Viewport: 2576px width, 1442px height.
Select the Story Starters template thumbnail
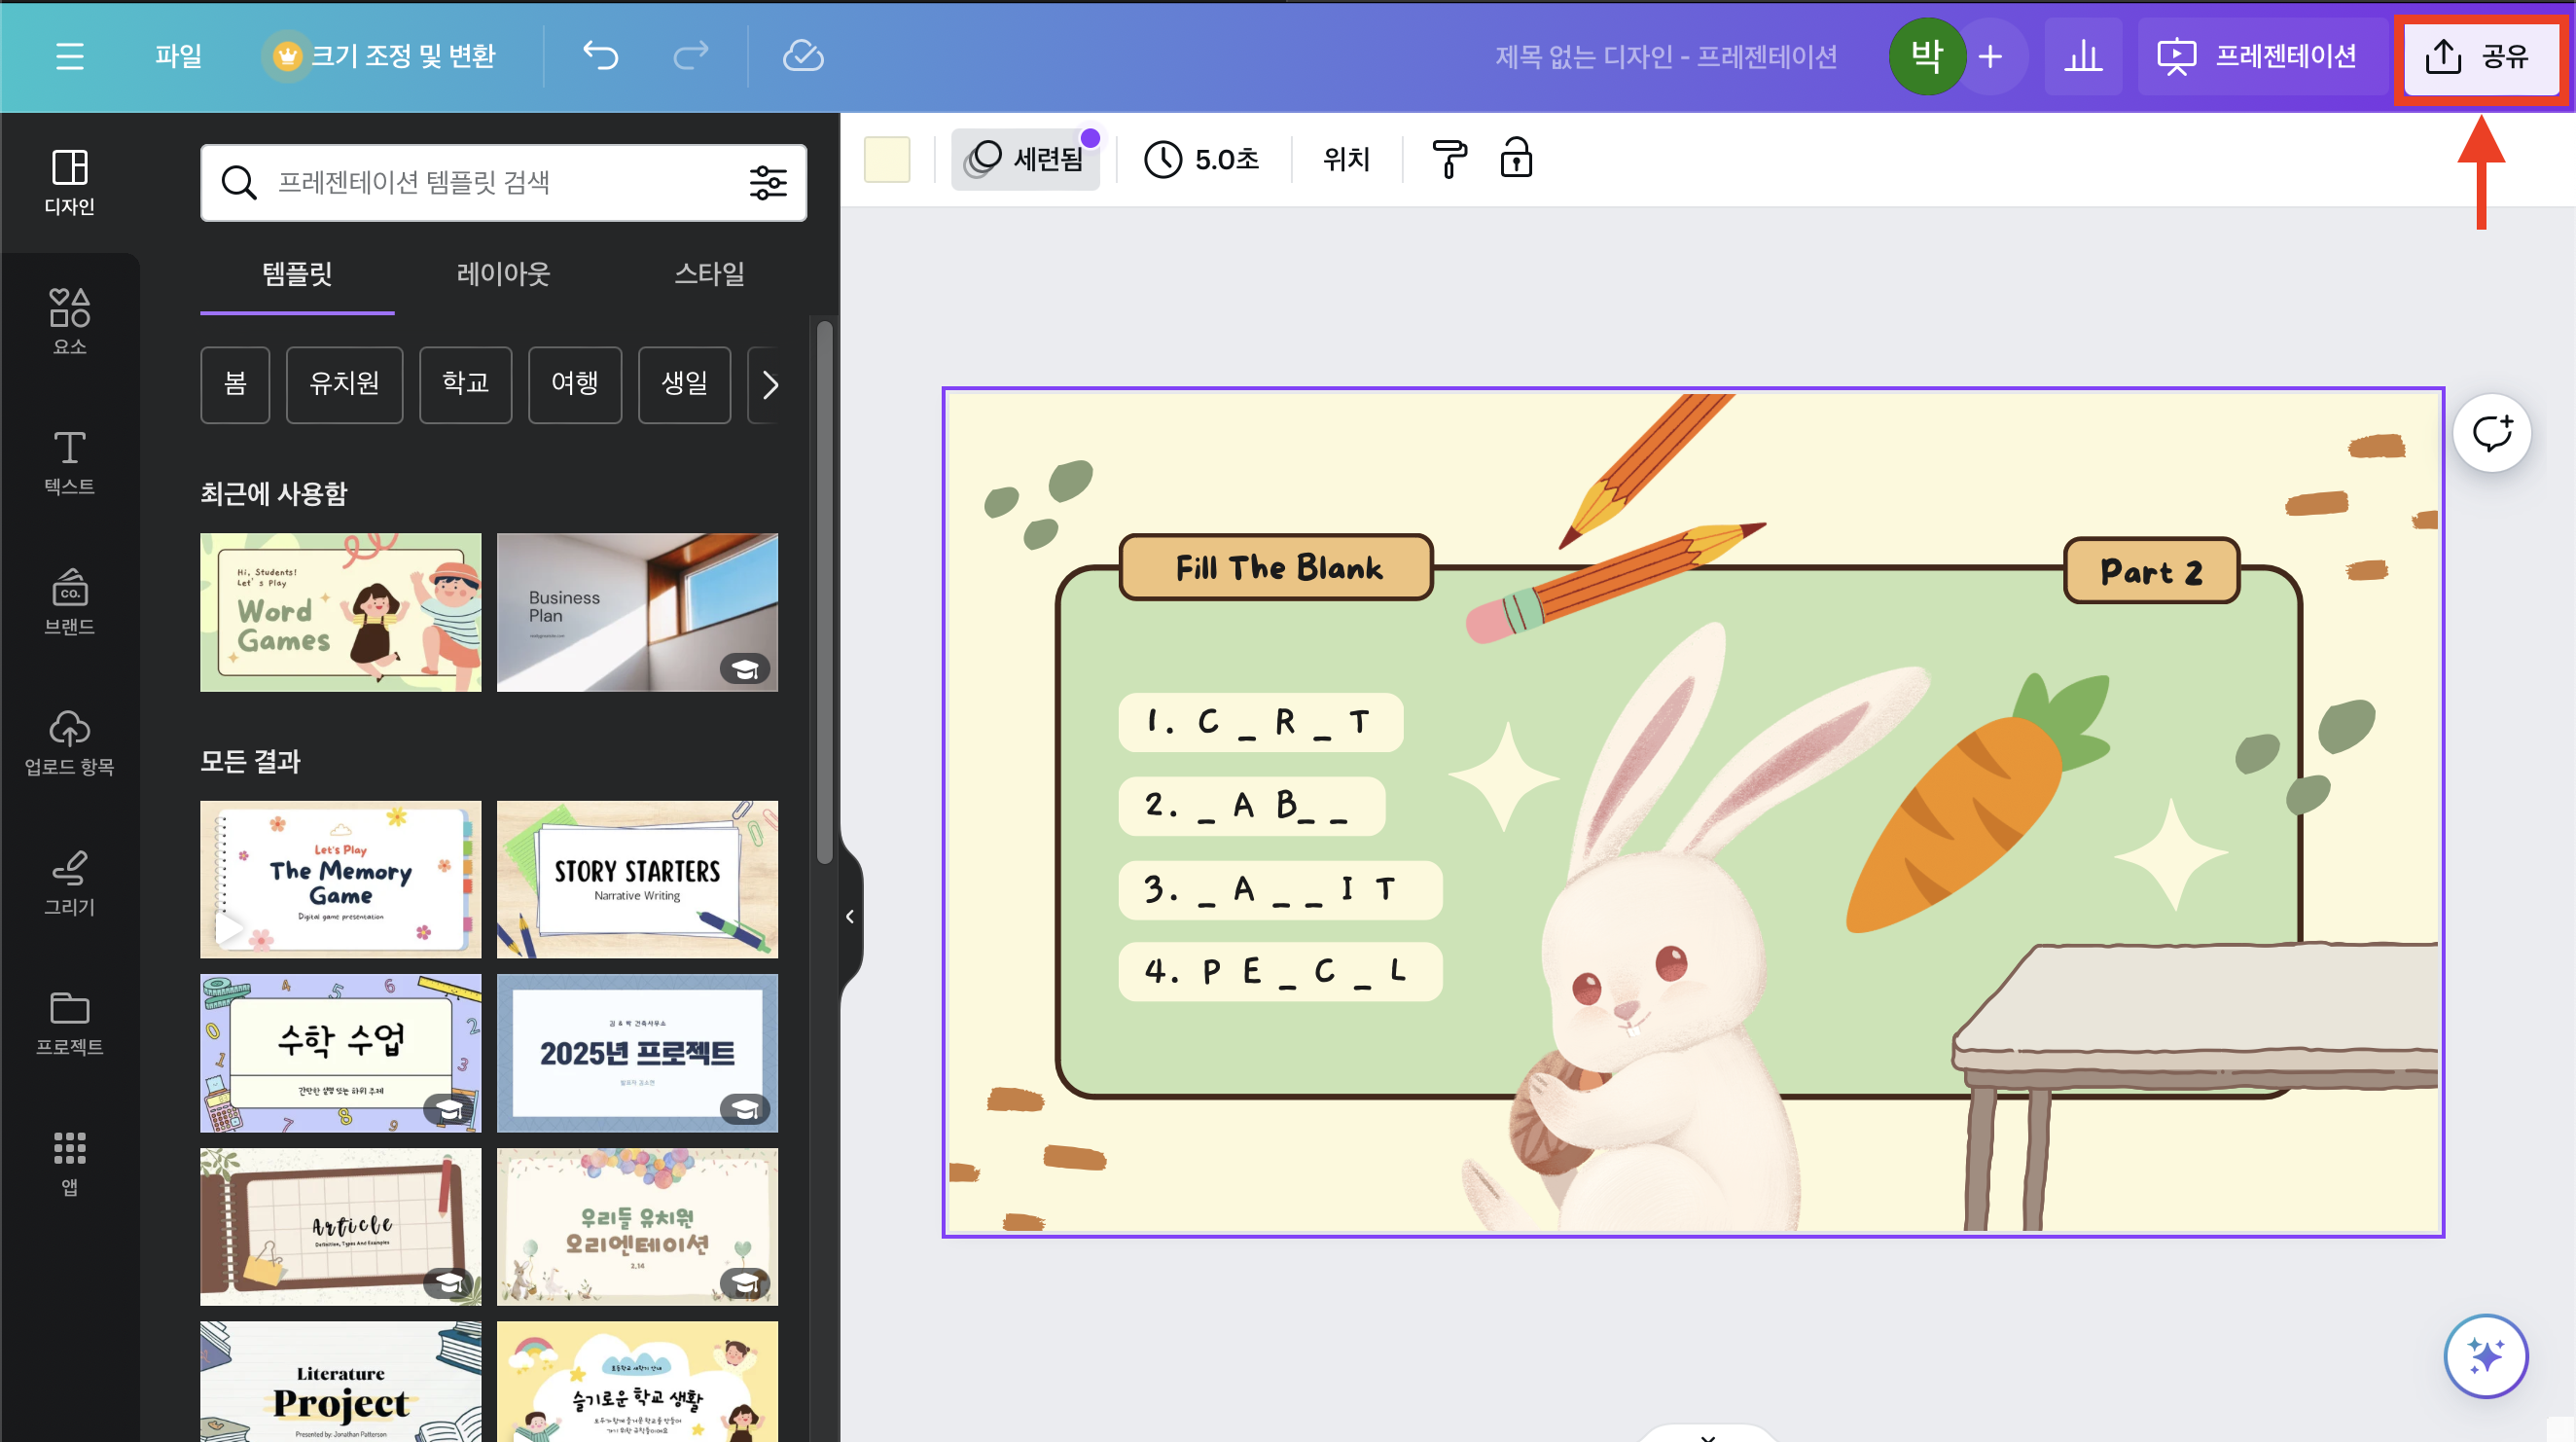[637, 878]
